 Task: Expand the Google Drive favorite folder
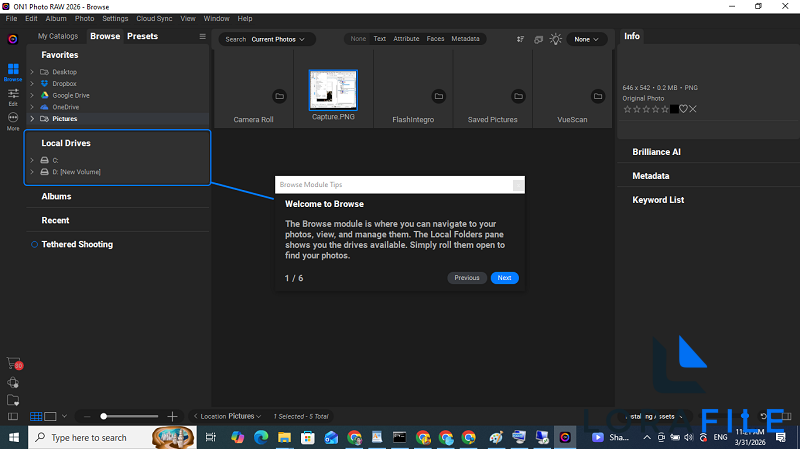tap(32, 95)
